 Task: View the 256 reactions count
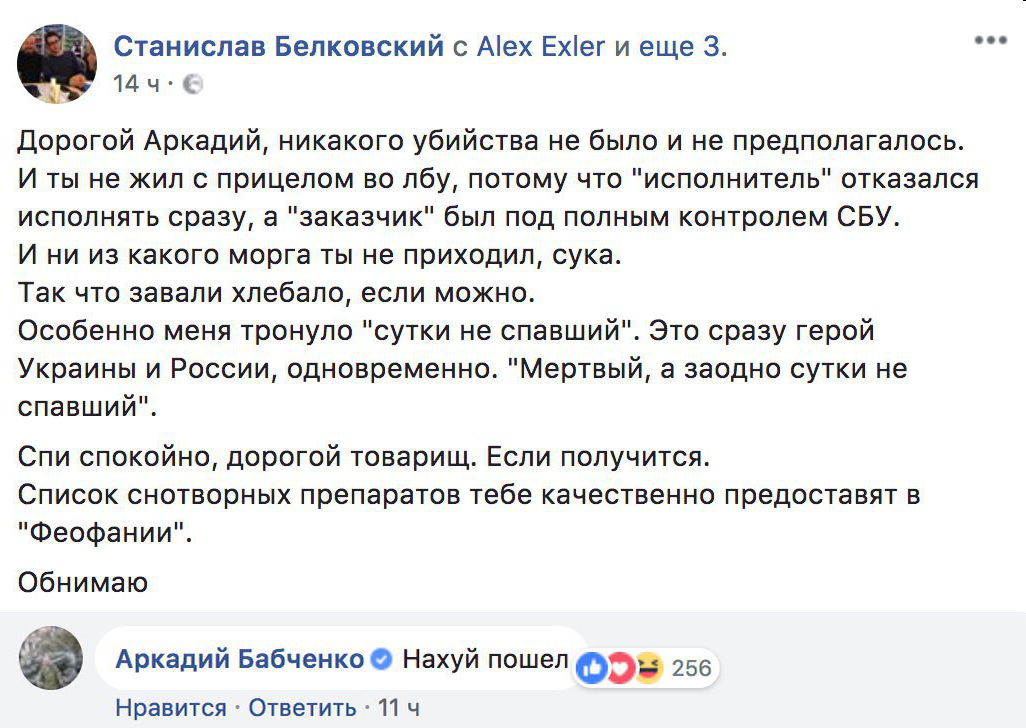(x=692, y=668)
